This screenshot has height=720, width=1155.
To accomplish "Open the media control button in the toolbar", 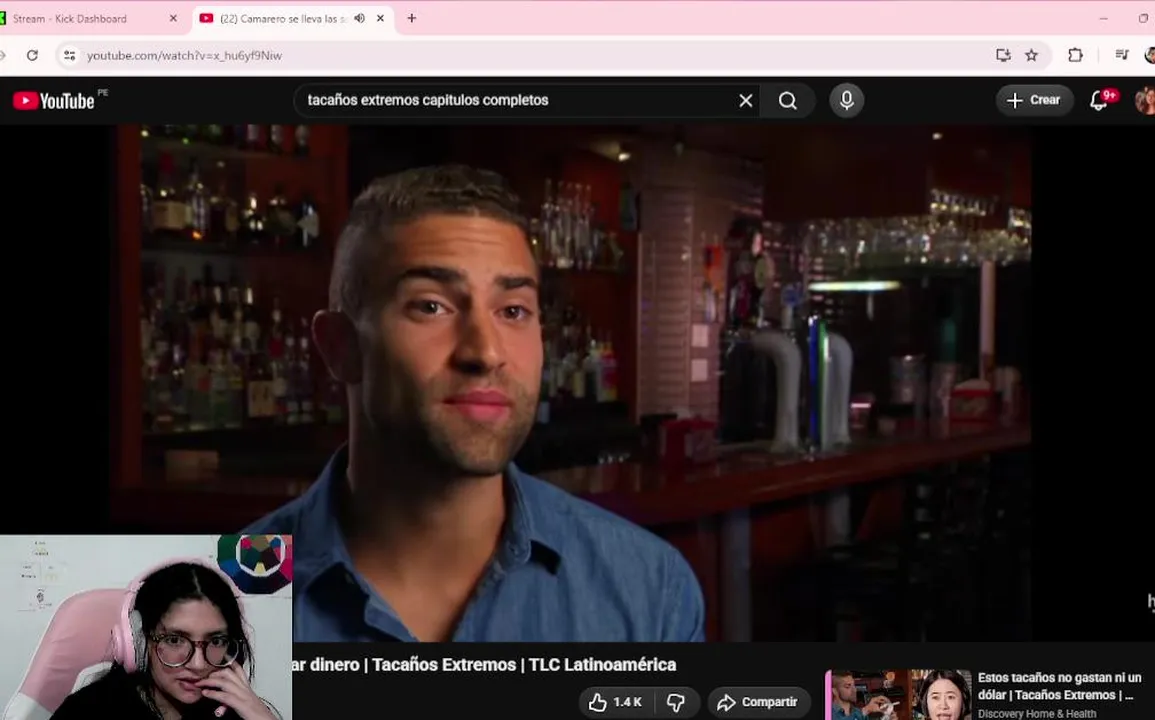I will [1122, 55].
